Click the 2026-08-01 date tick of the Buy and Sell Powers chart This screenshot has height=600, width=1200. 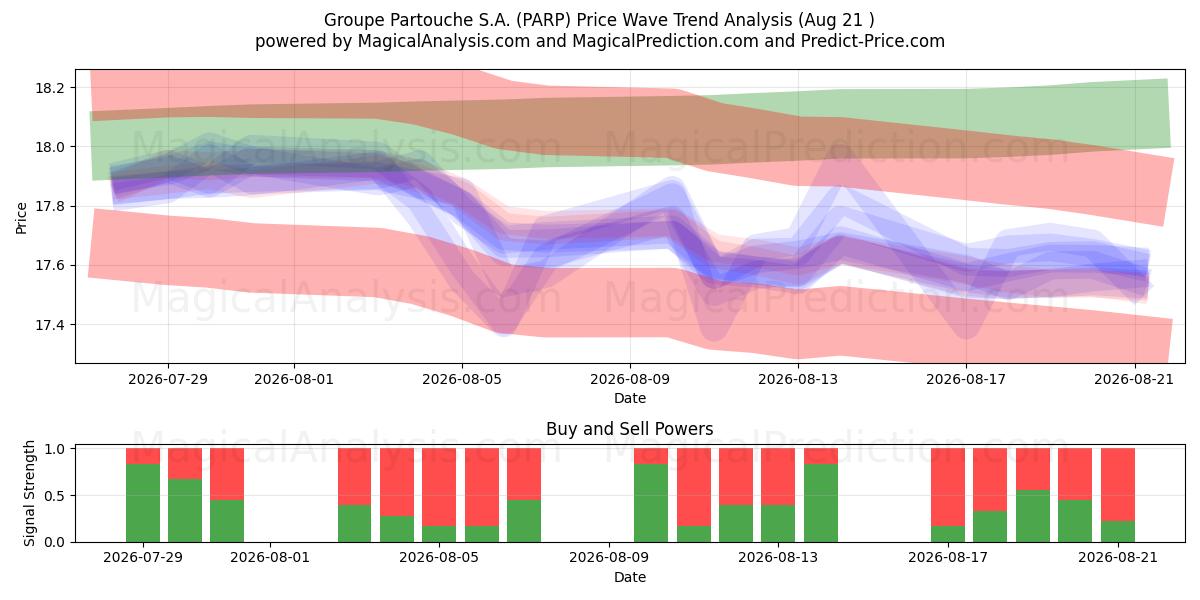(x=270, y=558)
